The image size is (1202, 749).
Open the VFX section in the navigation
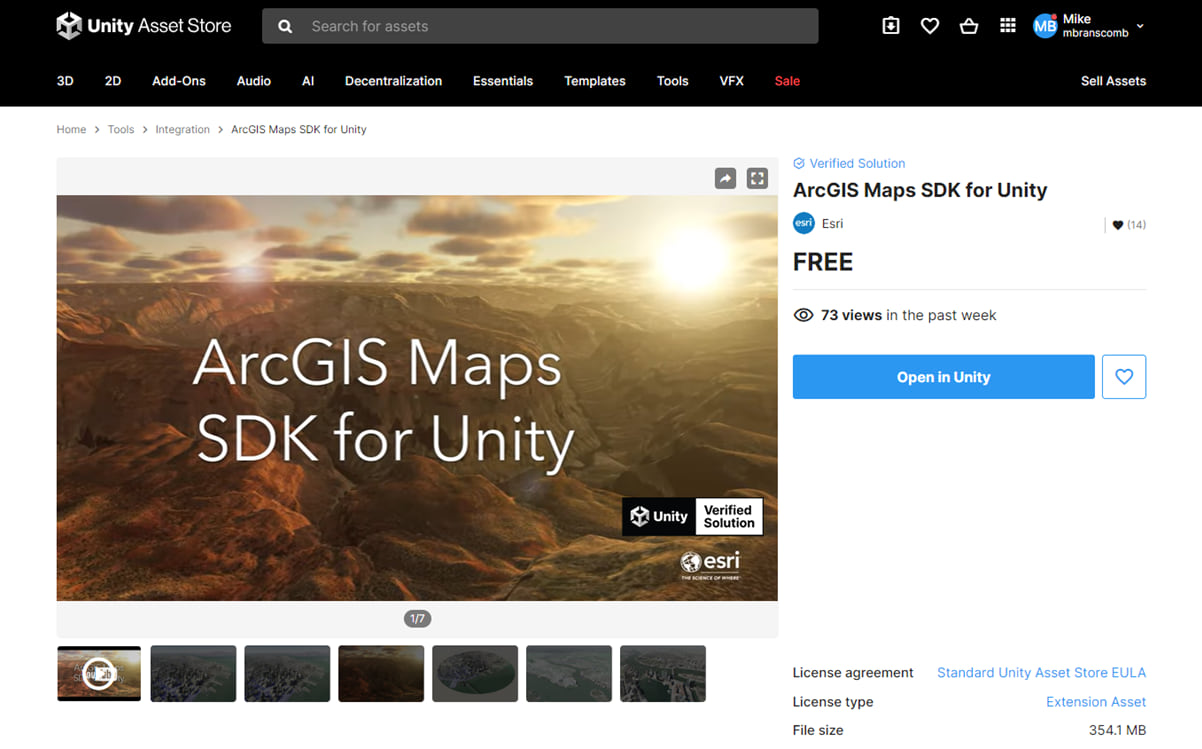pyautogui.click(x=731, y=81)
